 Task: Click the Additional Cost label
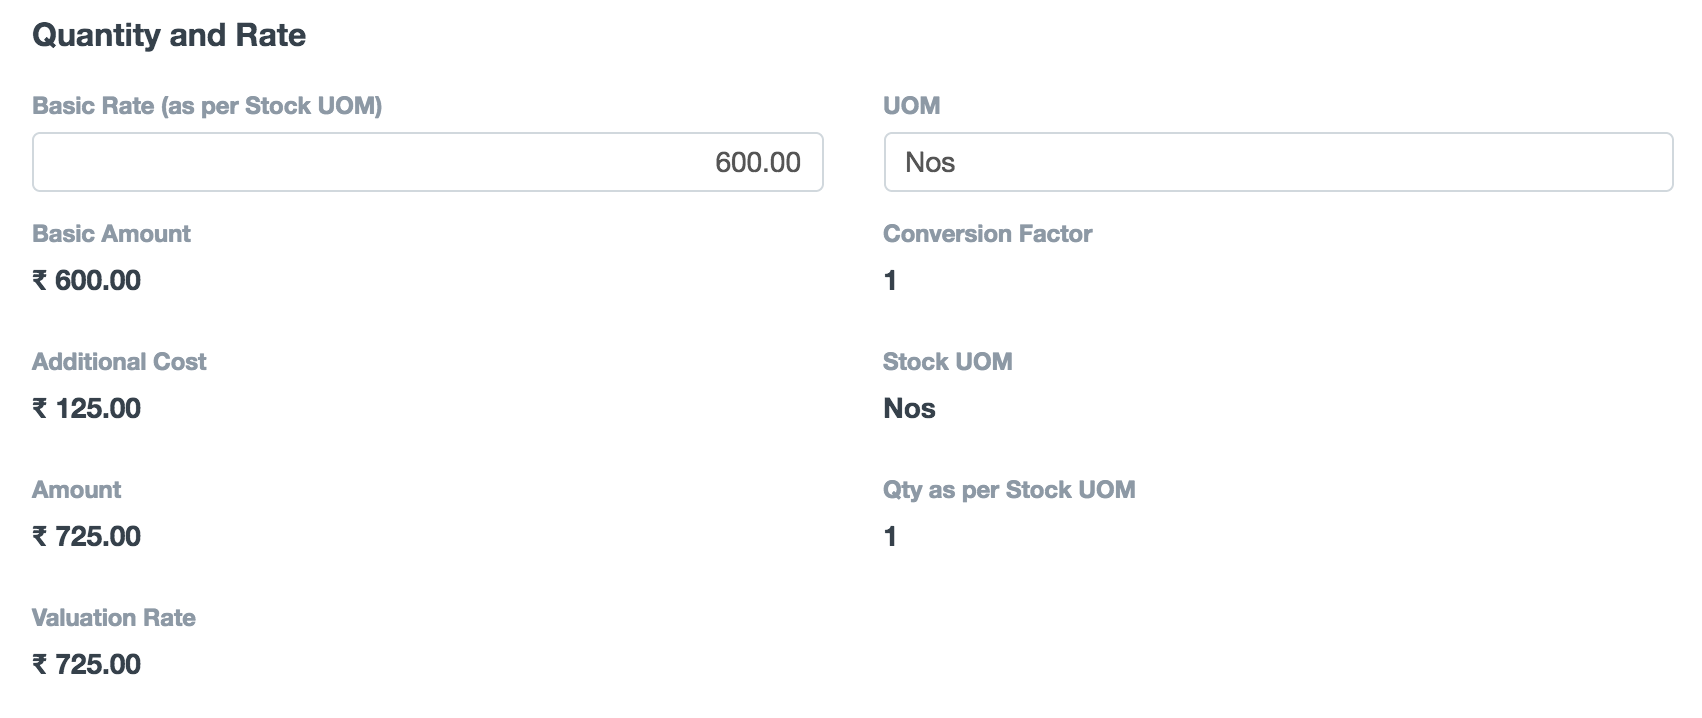[x=119, y=362]
